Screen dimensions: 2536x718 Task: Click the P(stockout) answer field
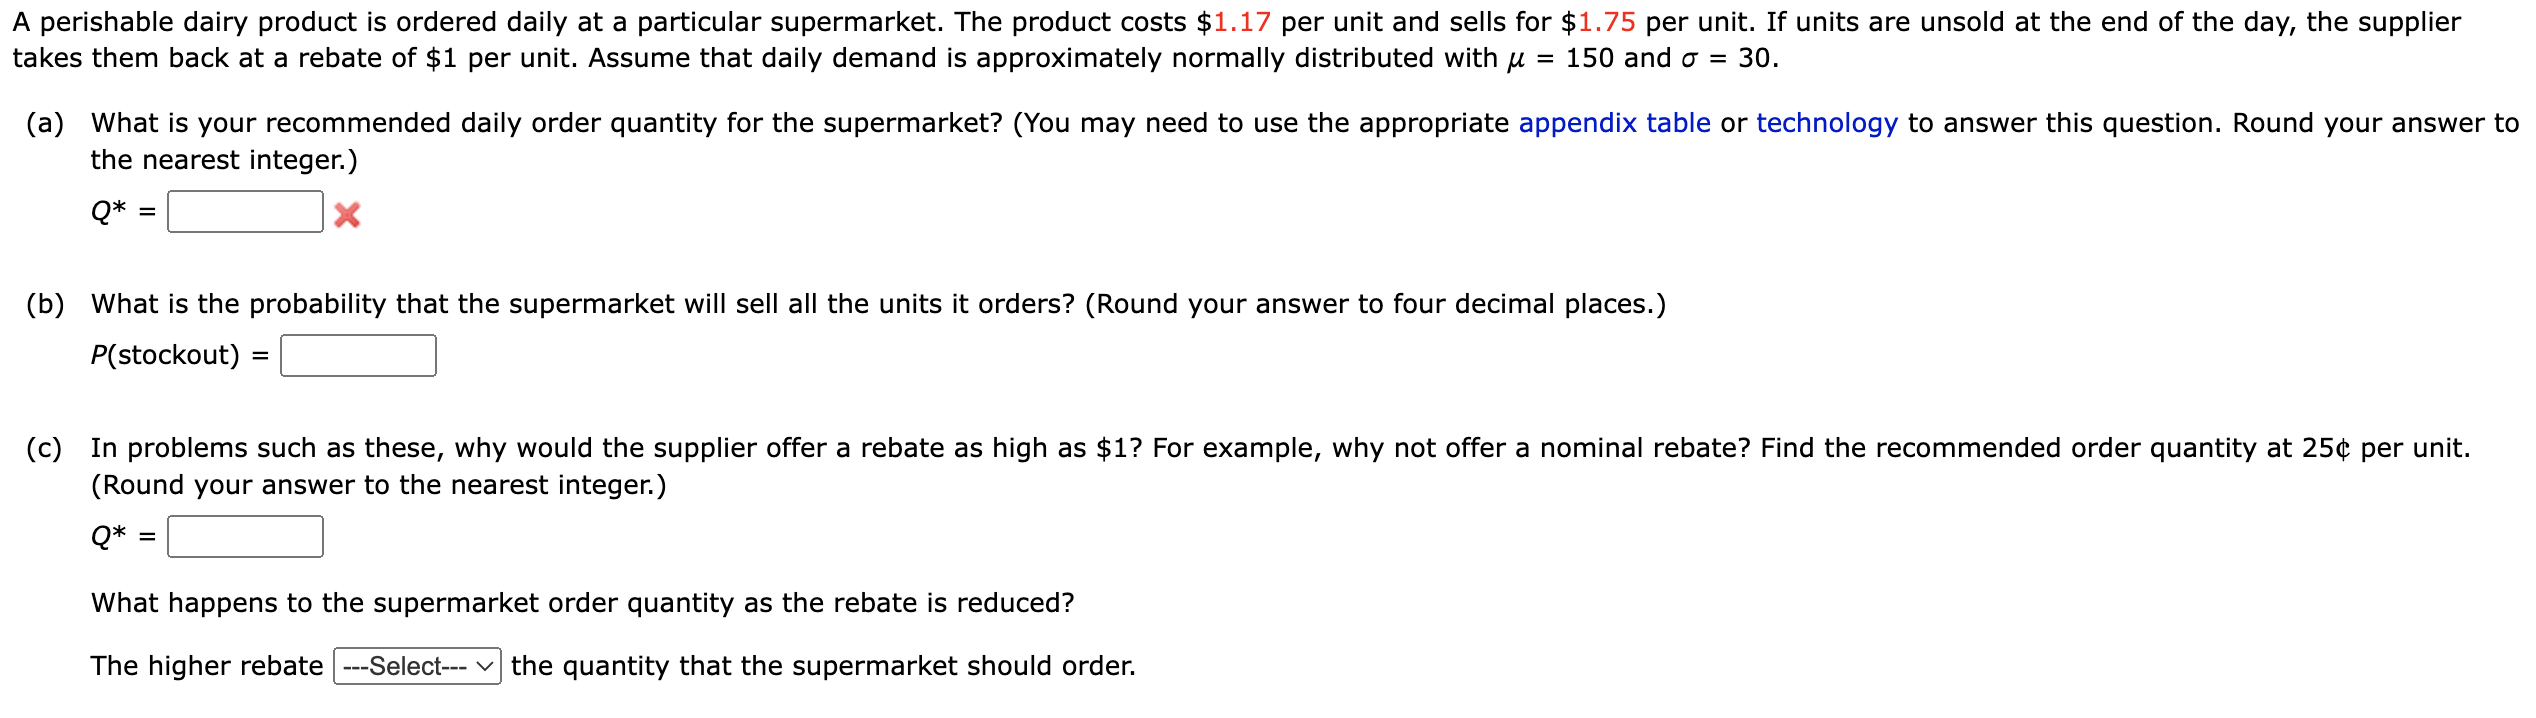(x=358, y=354)
